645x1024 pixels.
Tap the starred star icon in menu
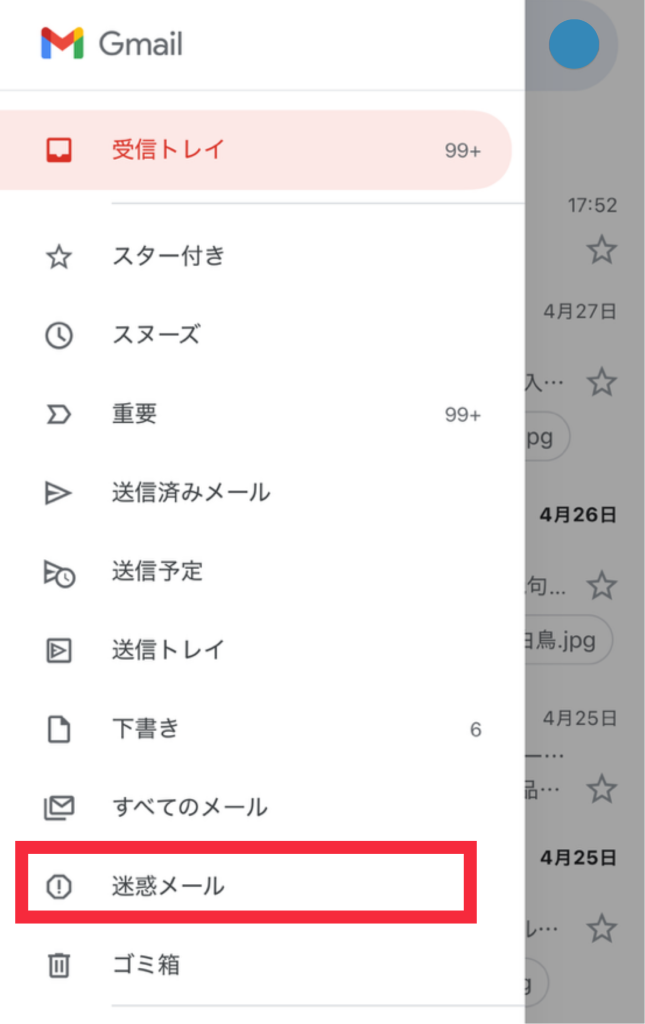click(x=59, y=257)
